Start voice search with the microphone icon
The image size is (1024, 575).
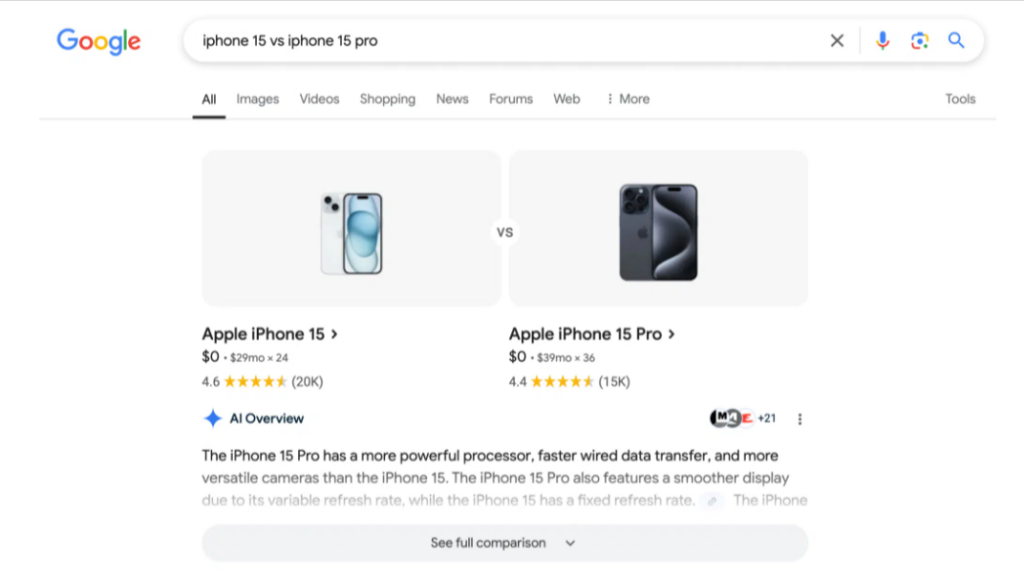point(882,41)
